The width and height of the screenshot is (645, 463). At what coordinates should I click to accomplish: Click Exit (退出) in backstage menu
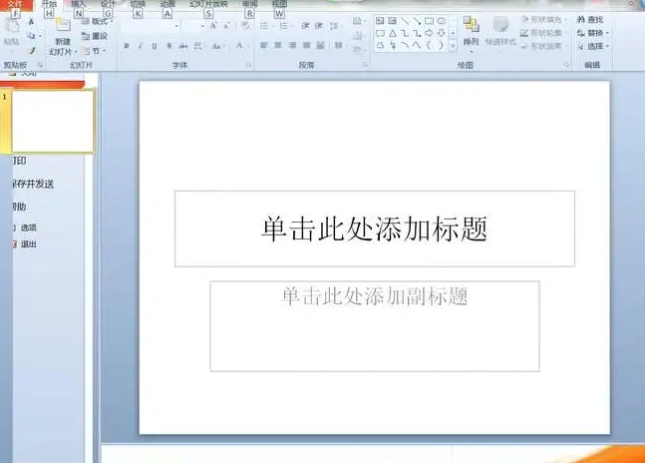click(26, 244)
